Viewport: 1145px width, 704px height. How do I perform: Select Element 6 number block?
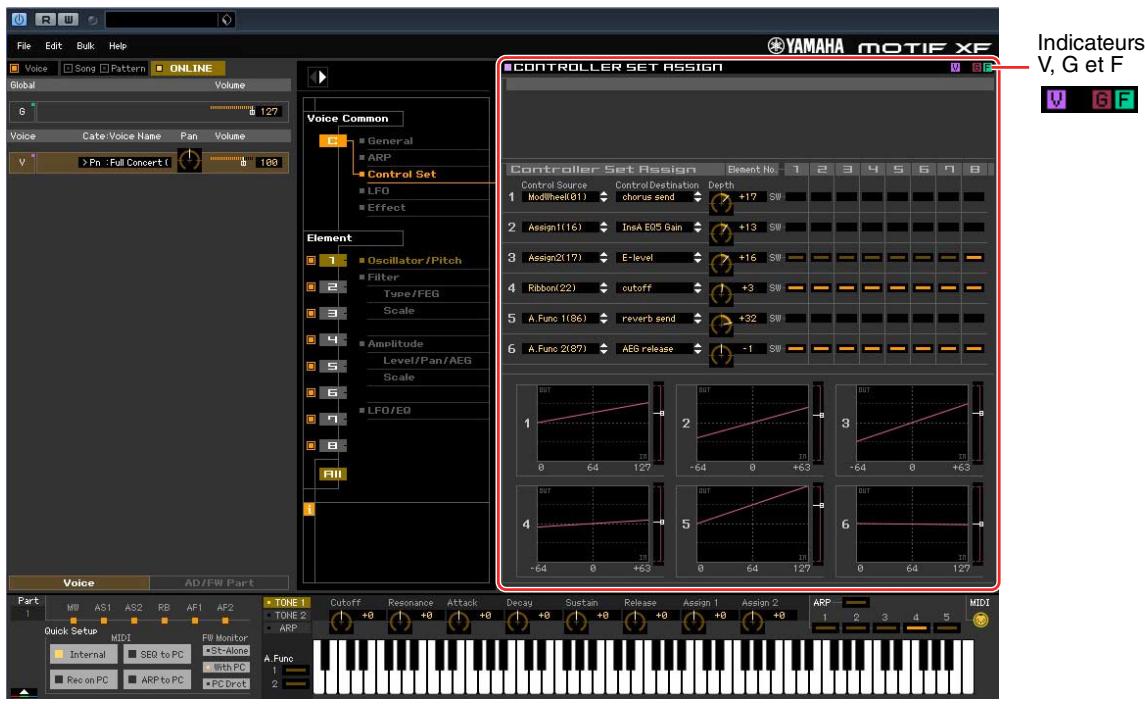(332, 392)
